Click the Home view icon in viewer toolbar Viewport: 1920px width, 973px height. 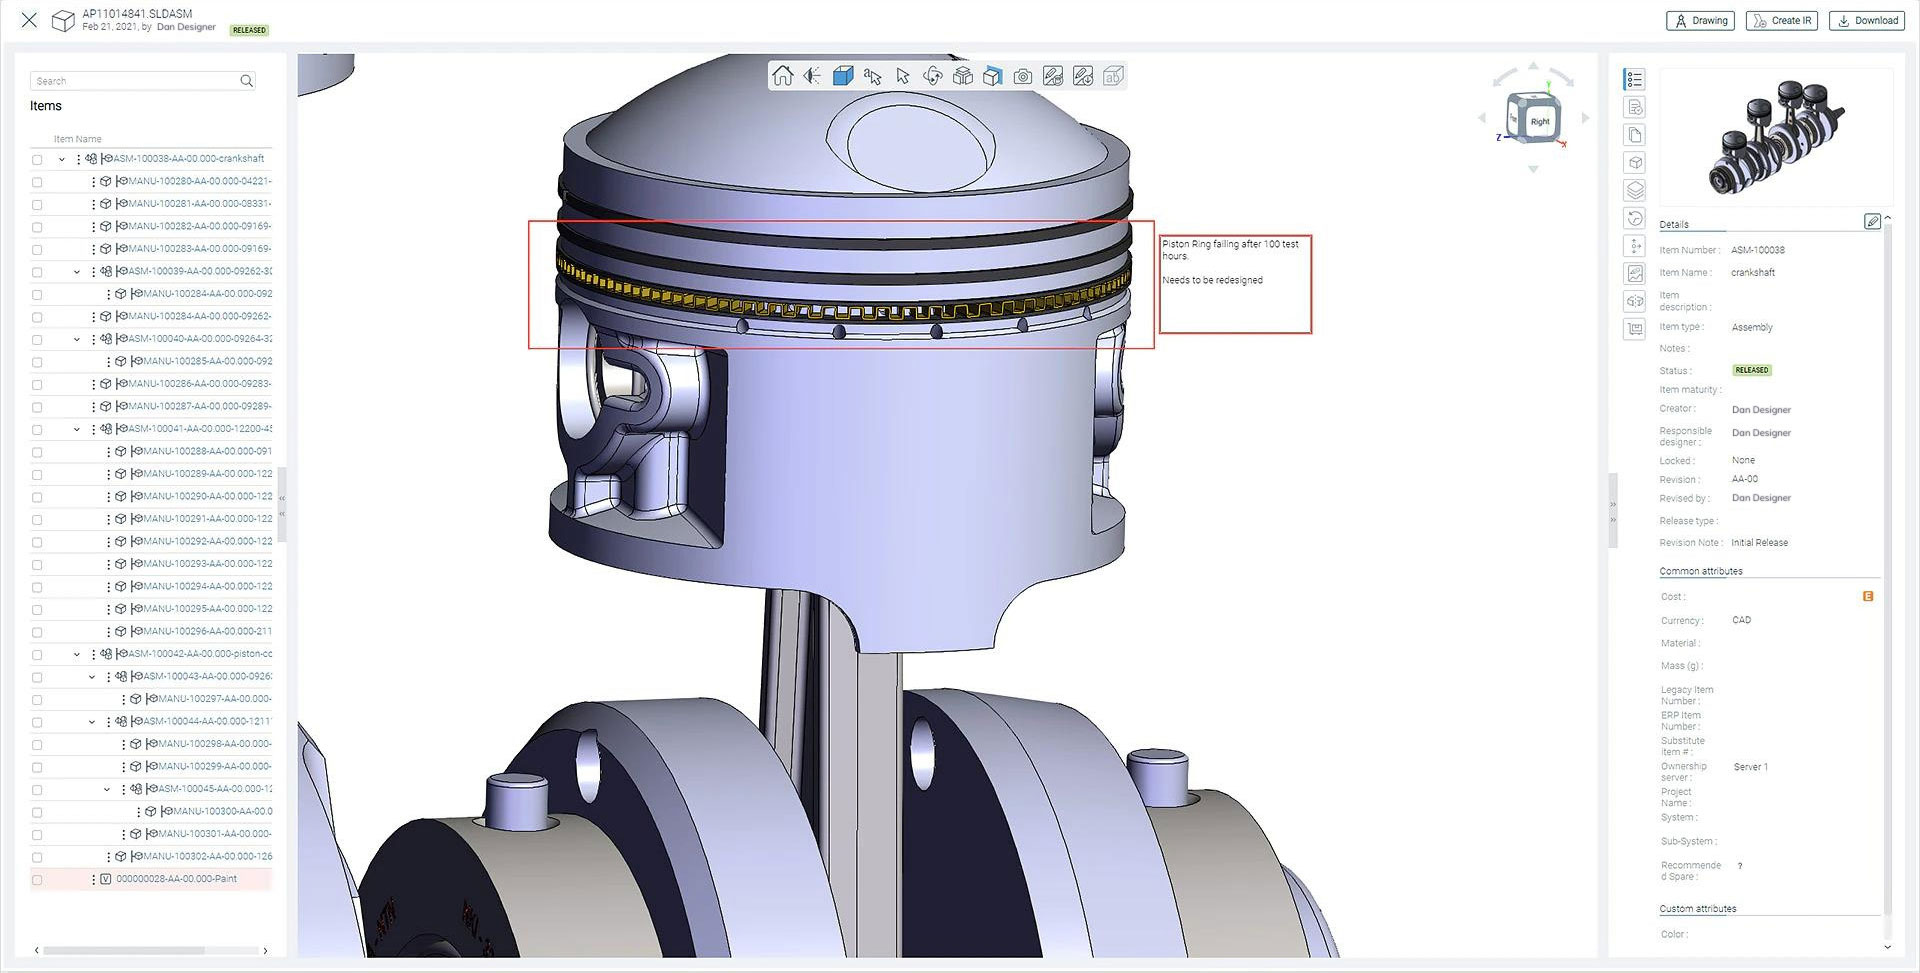pos(783,76)
